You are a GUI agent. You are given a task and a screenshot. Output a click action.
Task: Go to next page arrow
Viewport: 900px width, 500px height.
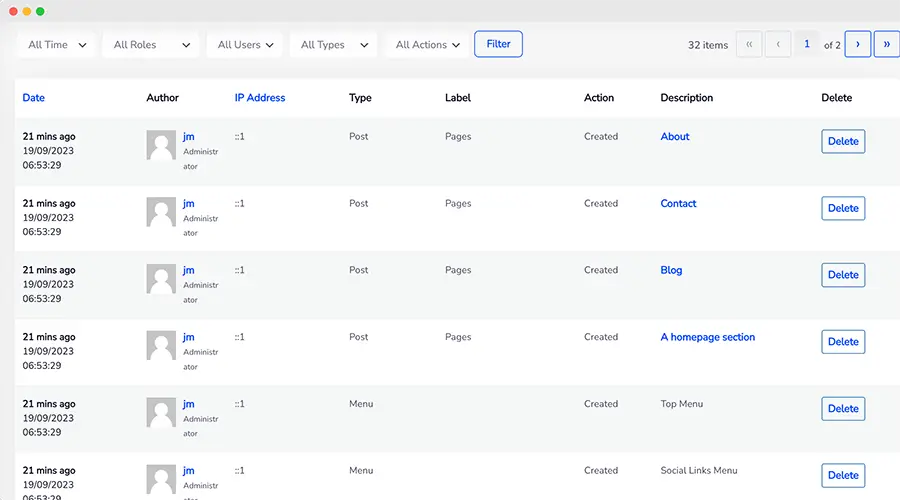click(x=858, y=44)
